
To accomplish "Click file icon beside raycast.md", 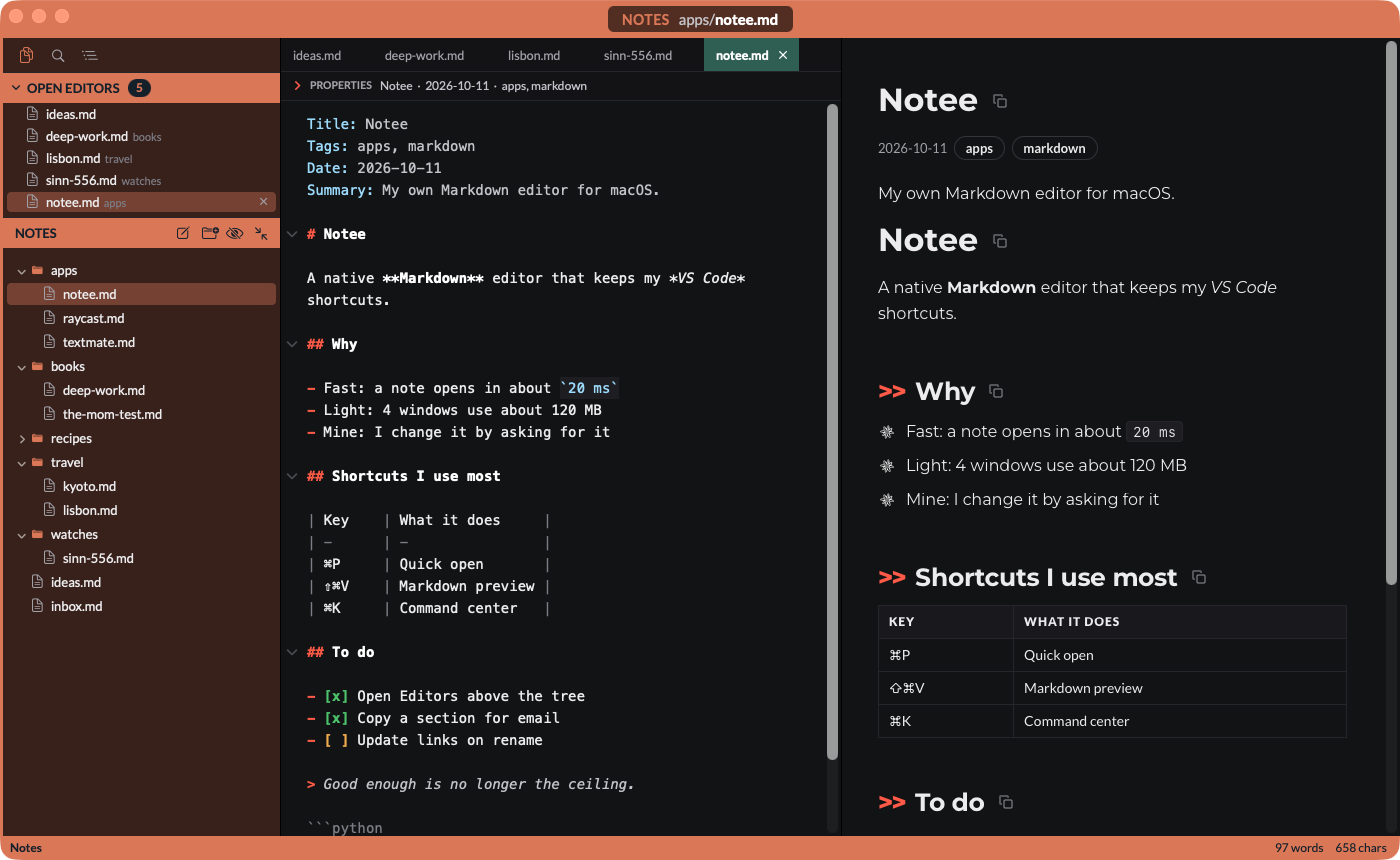I will (50, 318).
